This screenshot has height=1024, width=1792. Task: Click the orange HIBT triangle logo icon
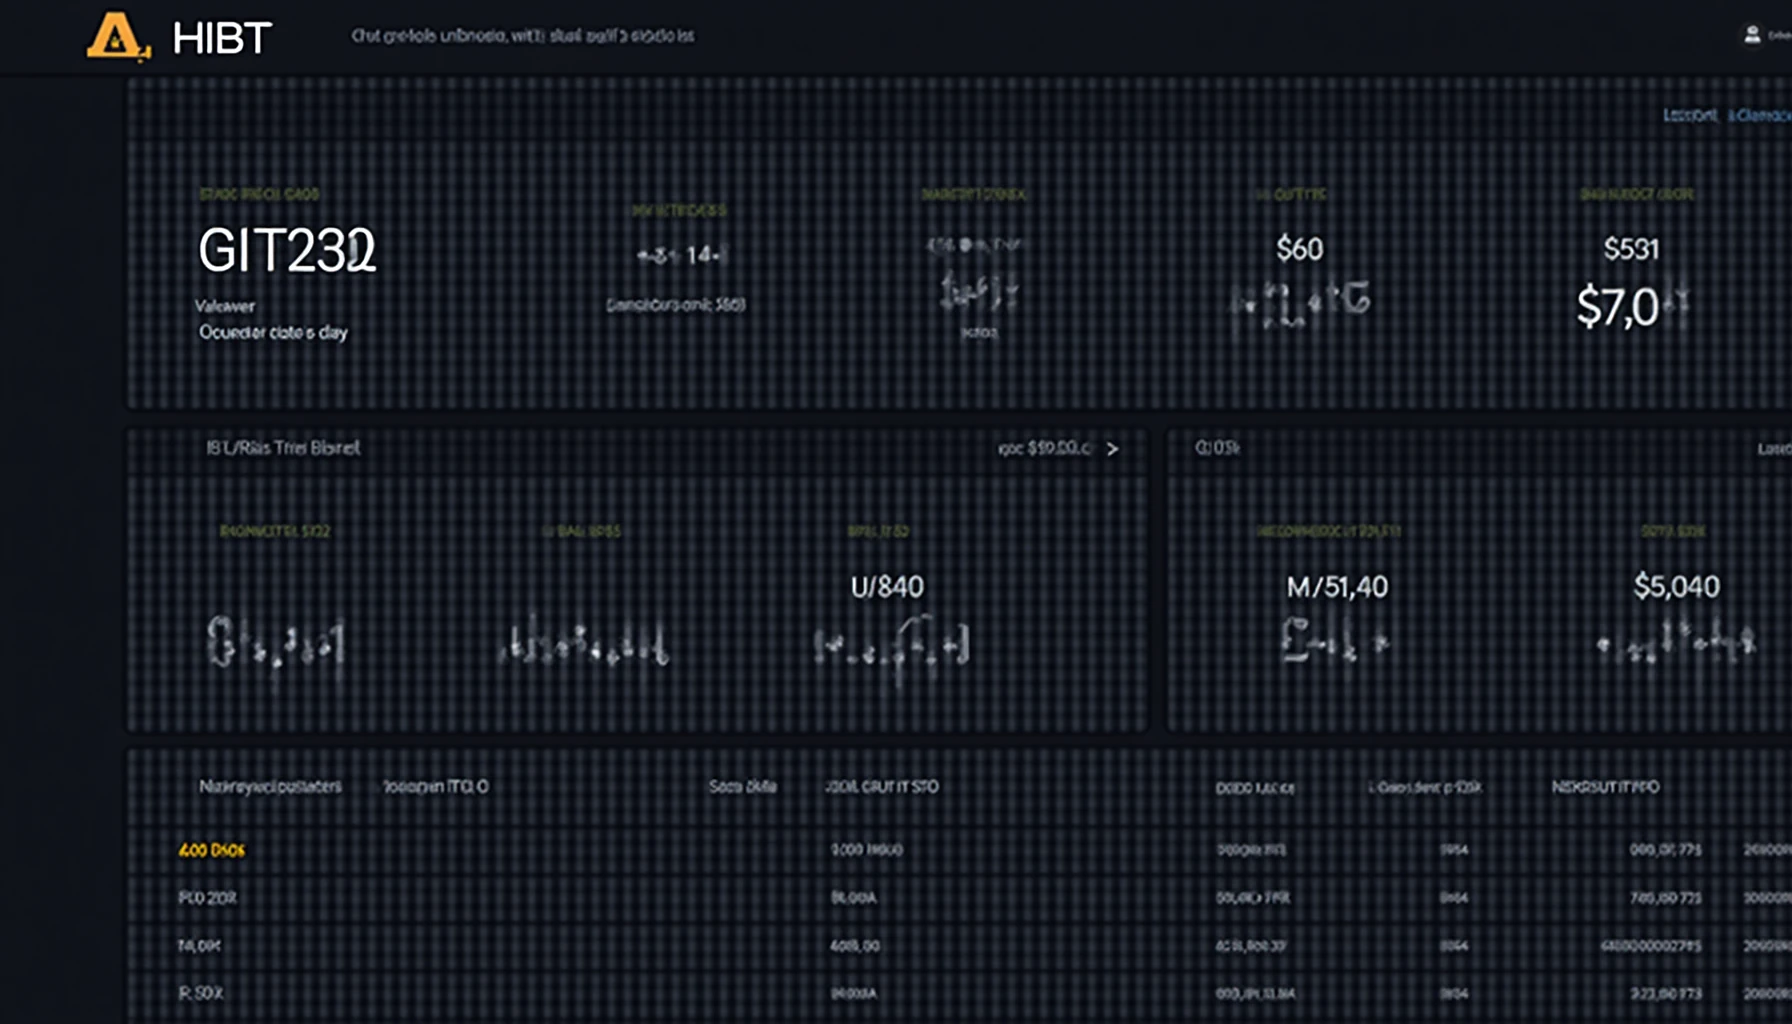tap(117, 37)
